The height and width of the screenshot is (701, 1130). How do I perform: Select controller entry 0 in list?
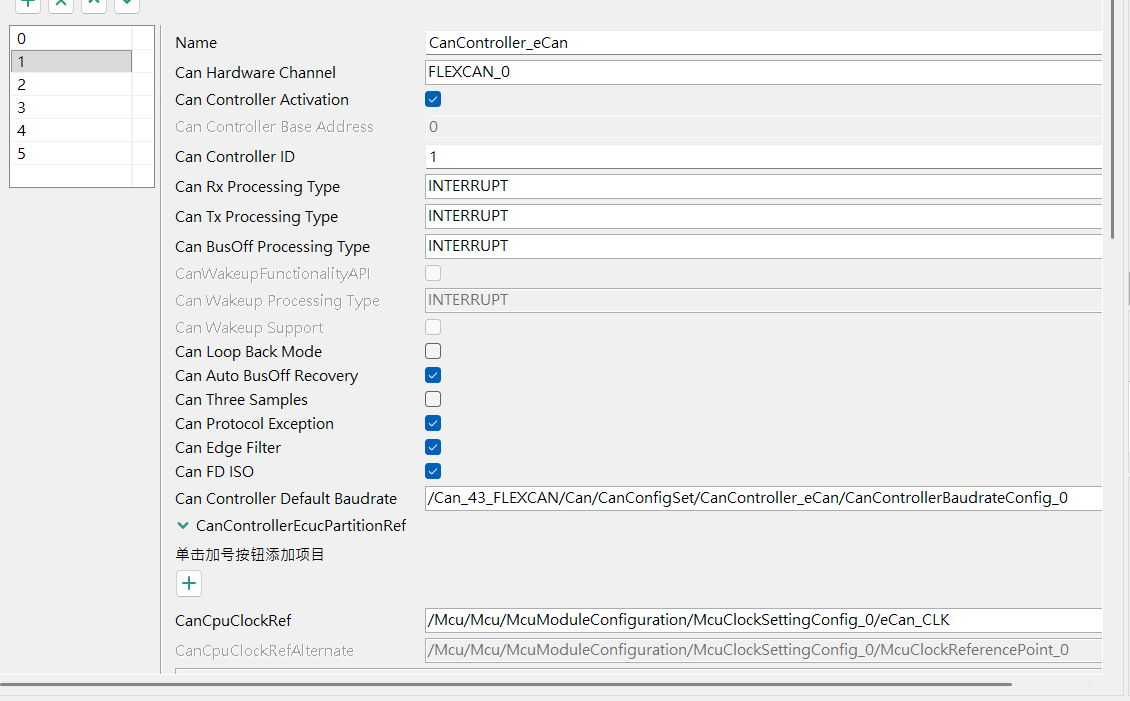pyautogui.click(x=71, y=39)
